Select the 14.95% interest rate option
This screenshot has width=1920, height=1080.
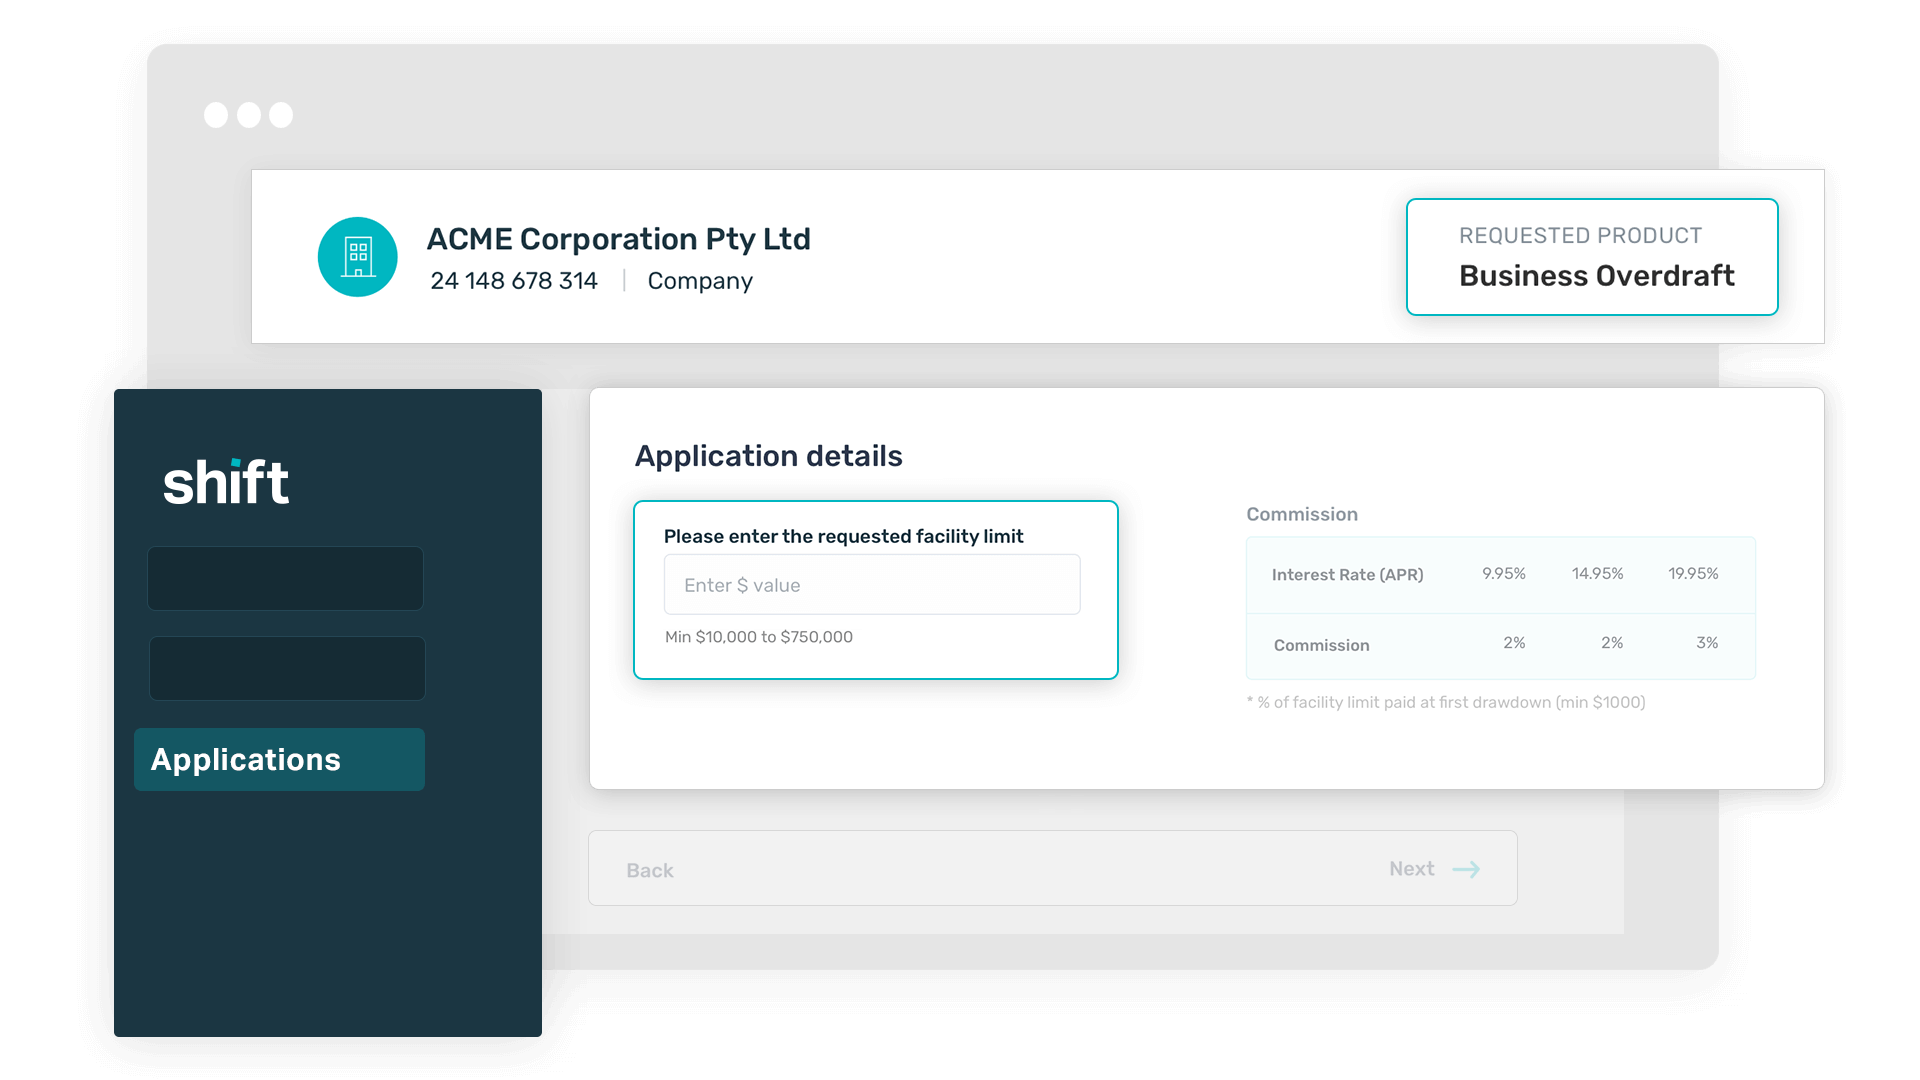pos(1597,574)
